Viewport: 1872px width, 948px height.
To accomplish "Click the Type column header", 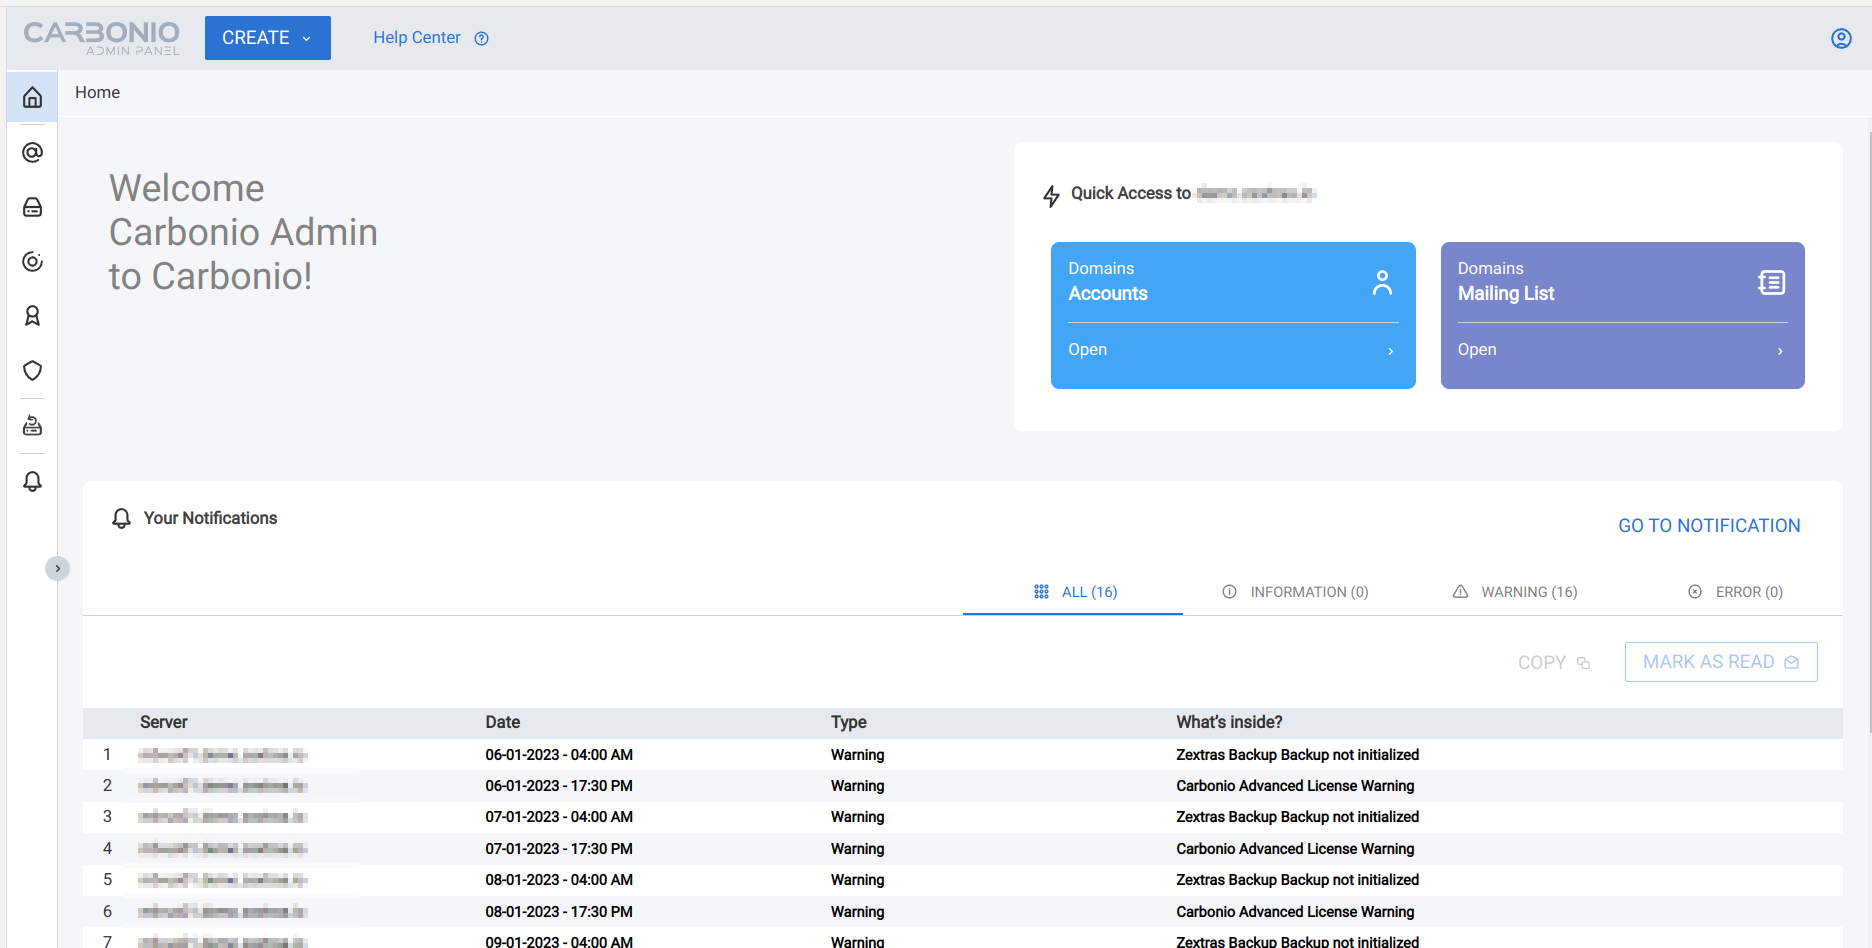I will 849,722.
